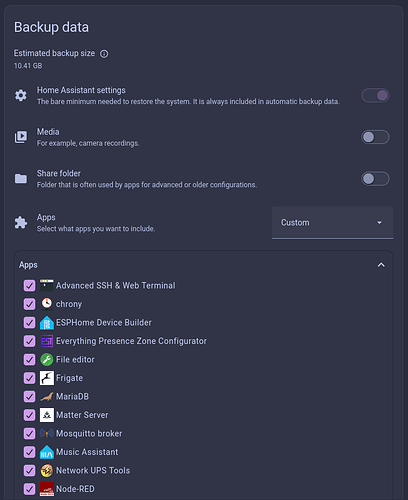Click the Everything Presence Zone Configurator icon
The height and width of the screenshot is (500, 408).
coord(47,341)
